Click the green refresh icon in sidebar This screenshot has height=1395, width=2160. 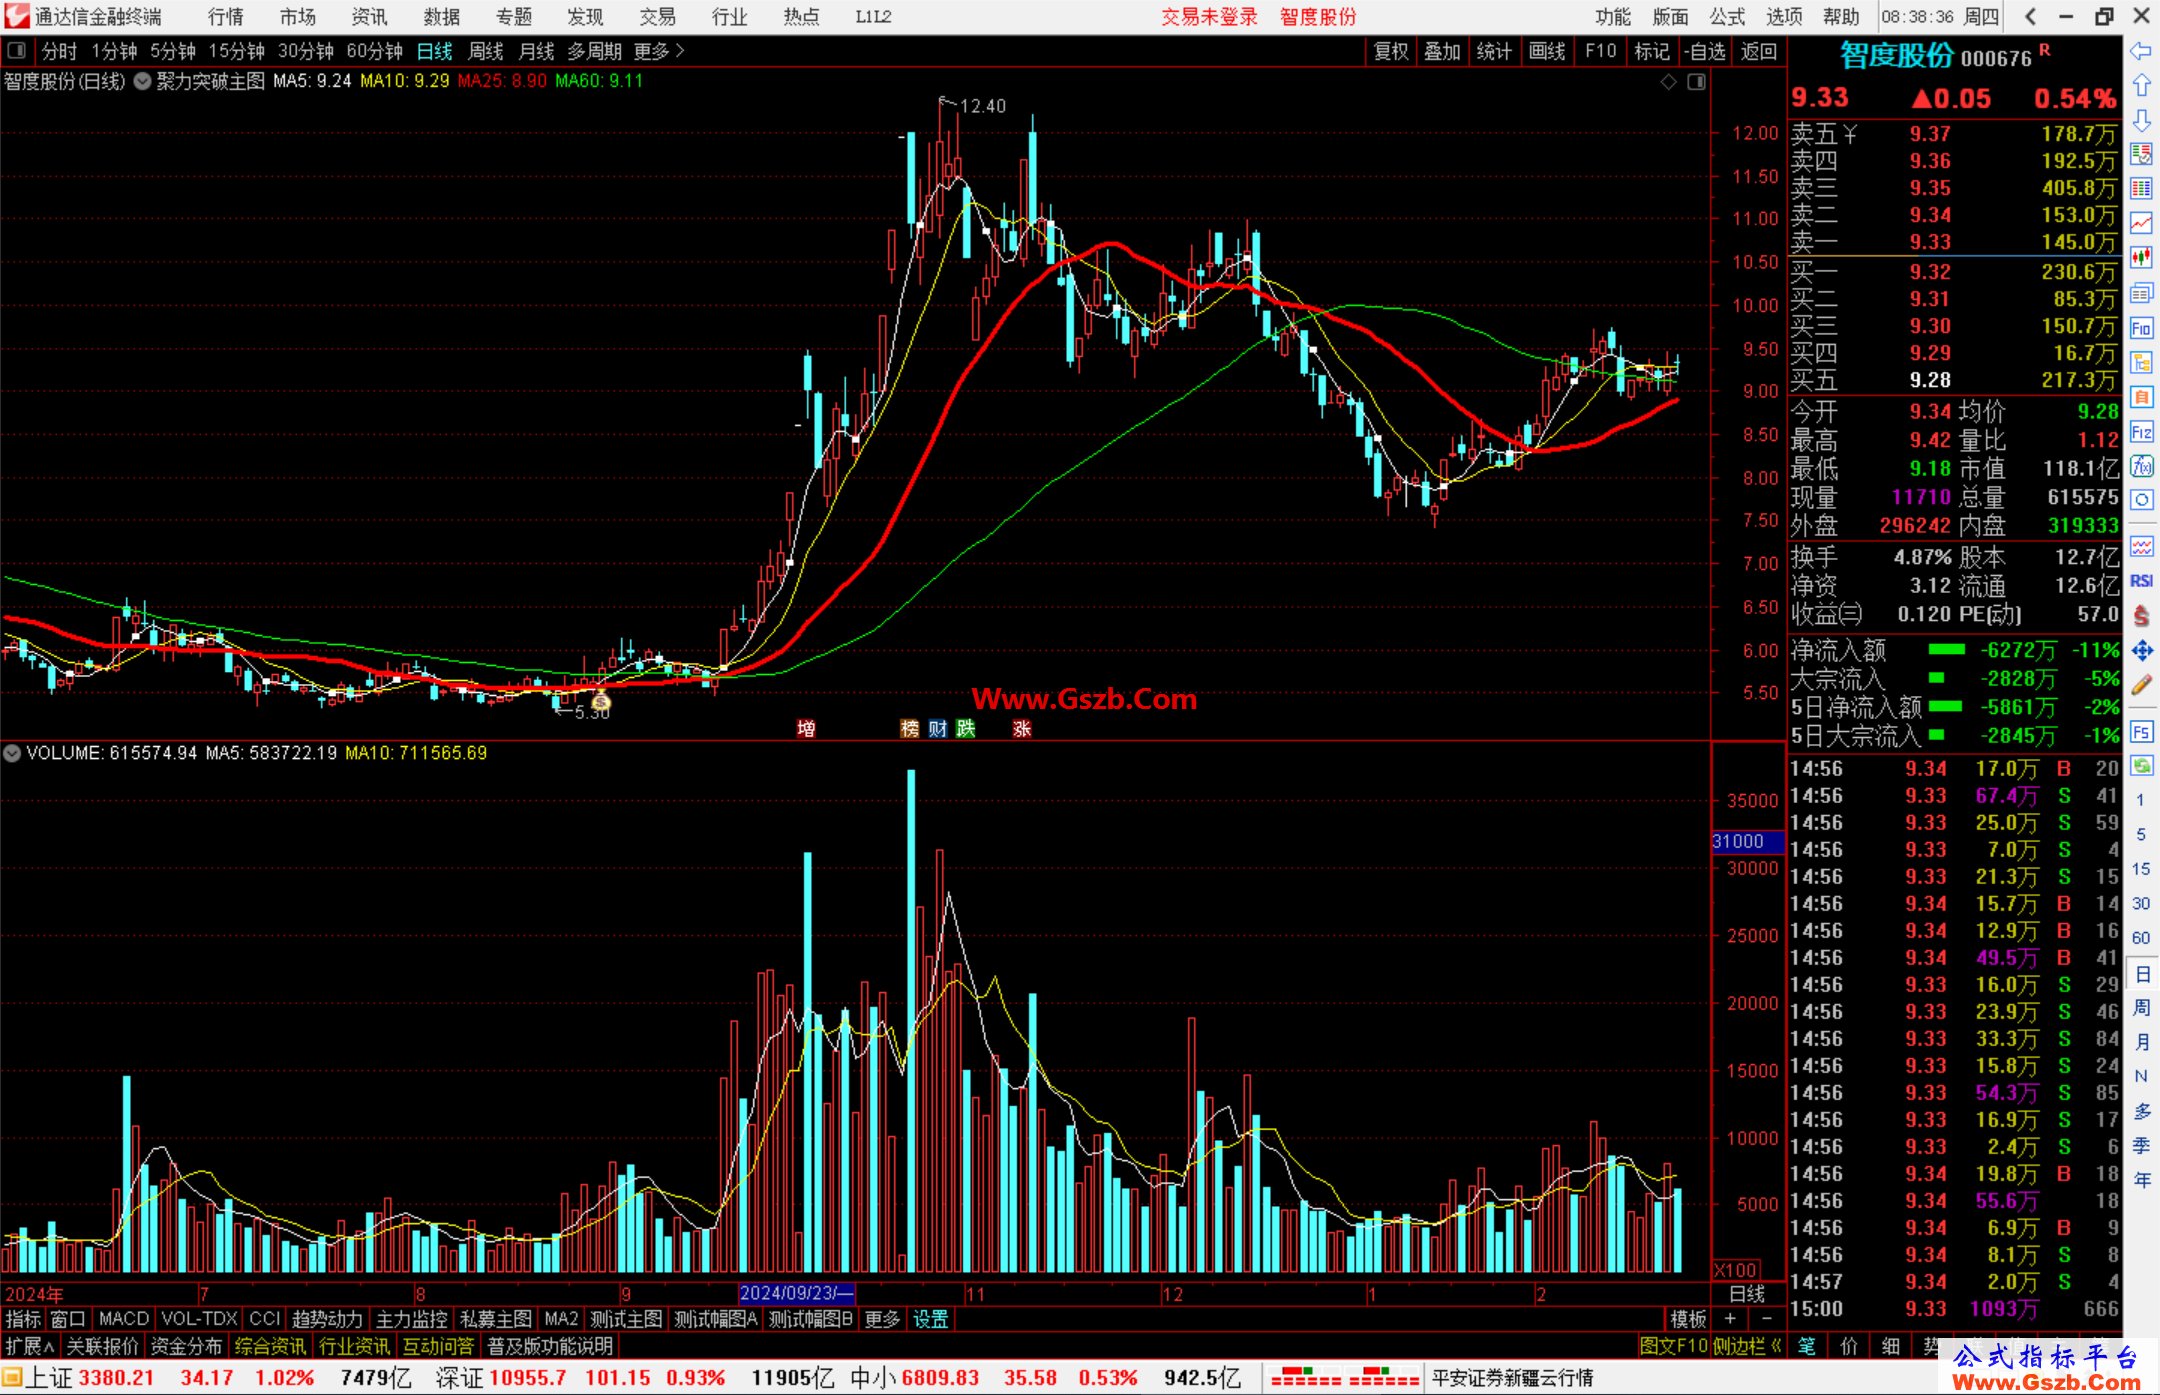pyautogui.click(x=2141, y=766)
